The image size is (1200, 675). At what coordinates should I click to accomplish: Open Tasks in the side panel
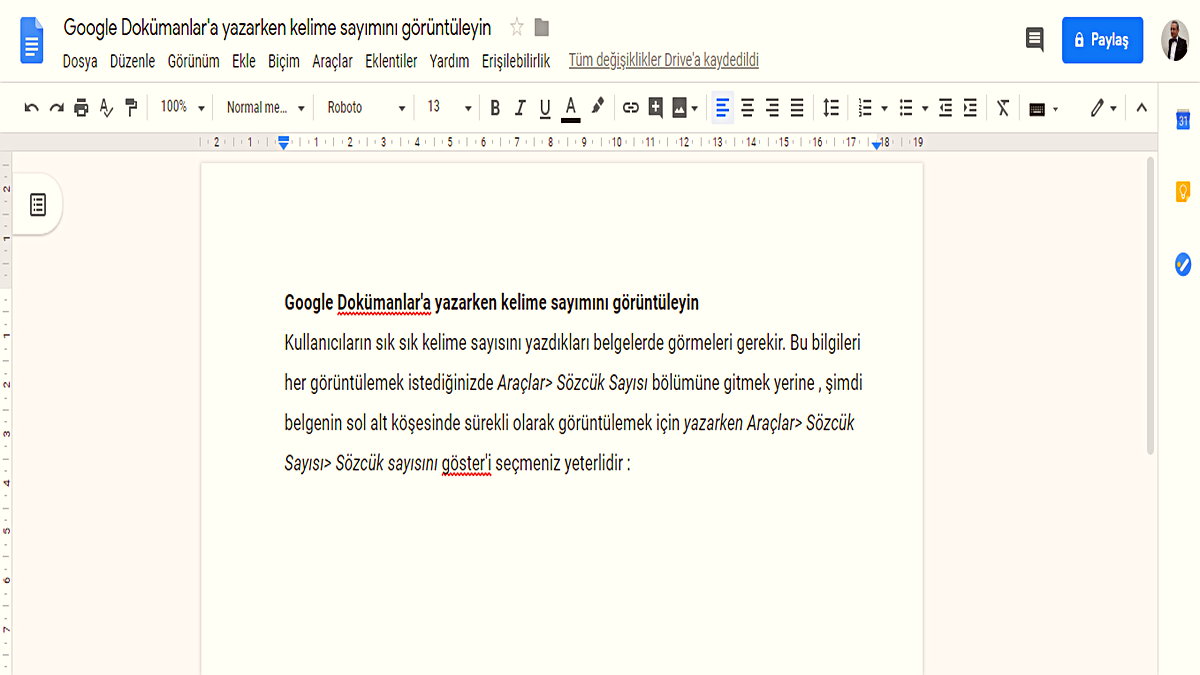[1181, 264]
